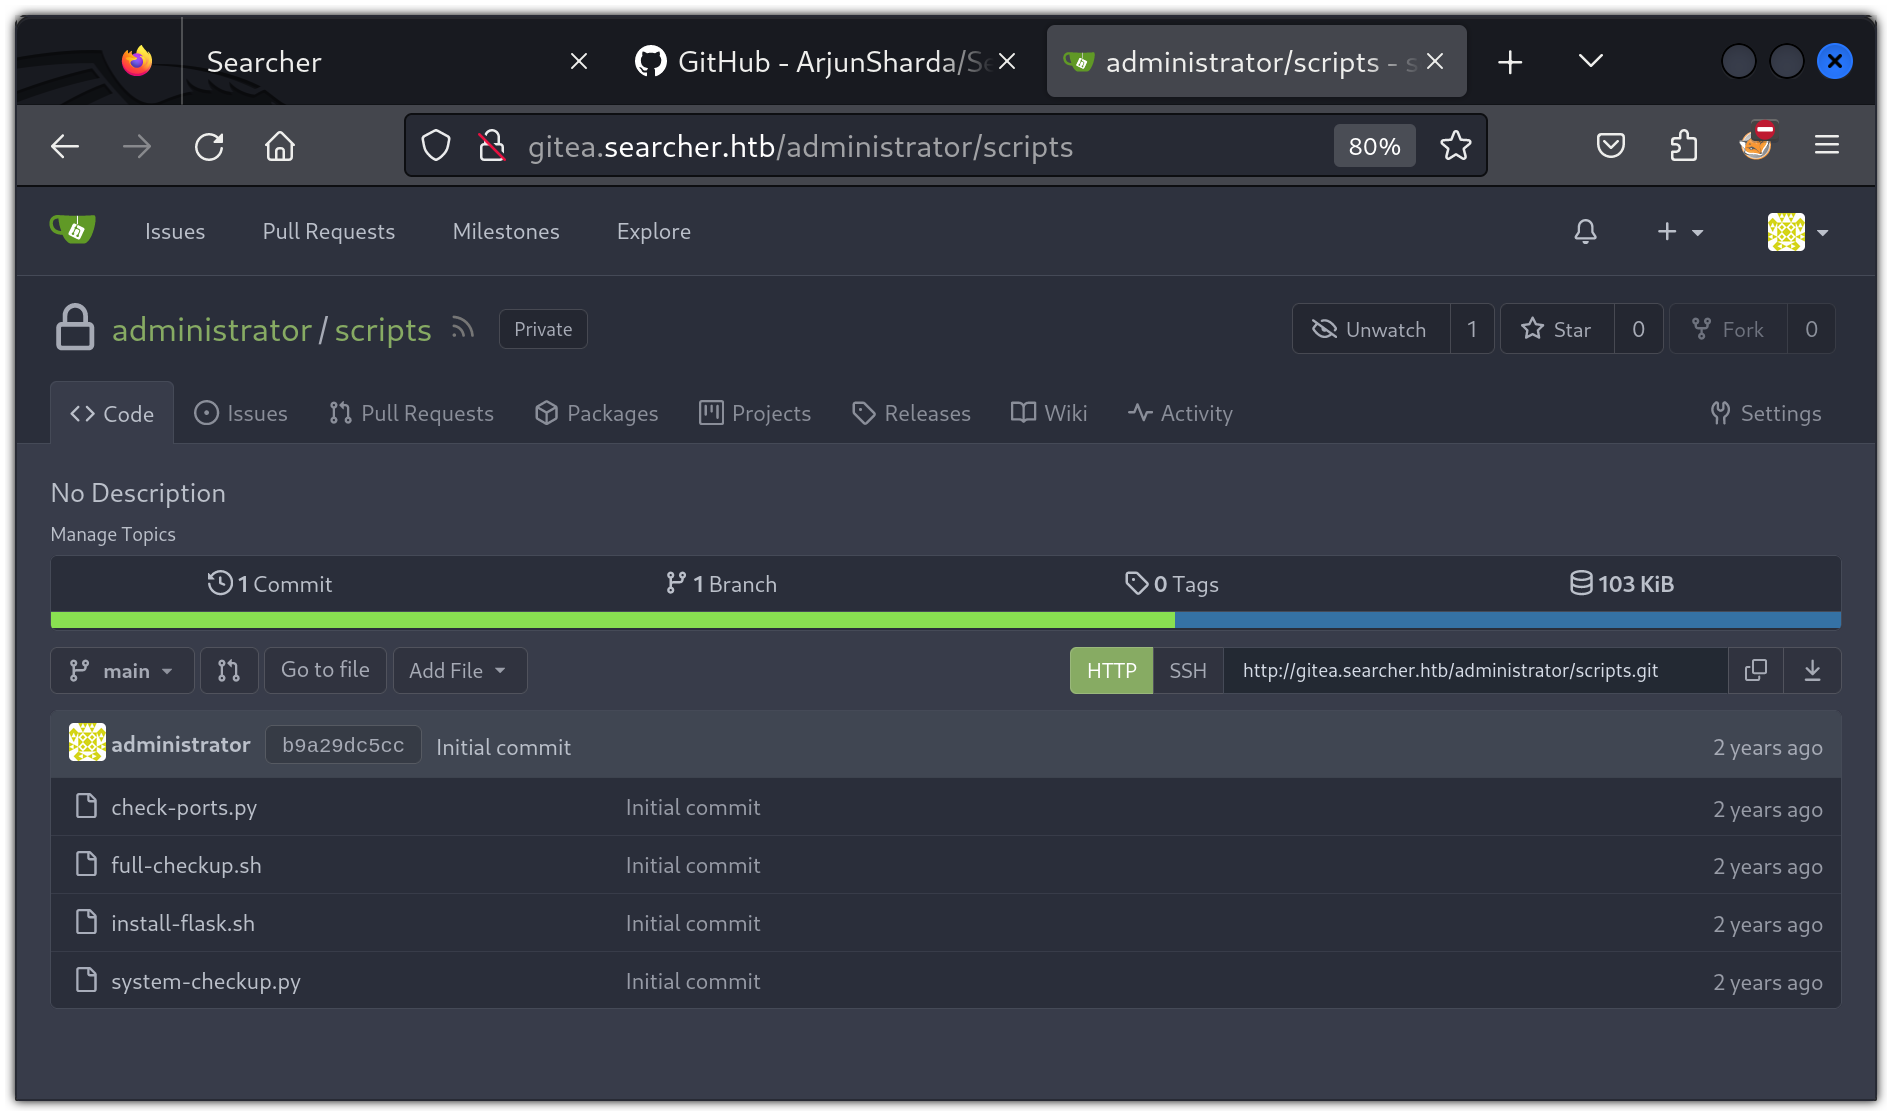The width and height of the screenshot is (1892, 1116).
Task: Unwatch the scripts repository
Action: point(1370,329)
